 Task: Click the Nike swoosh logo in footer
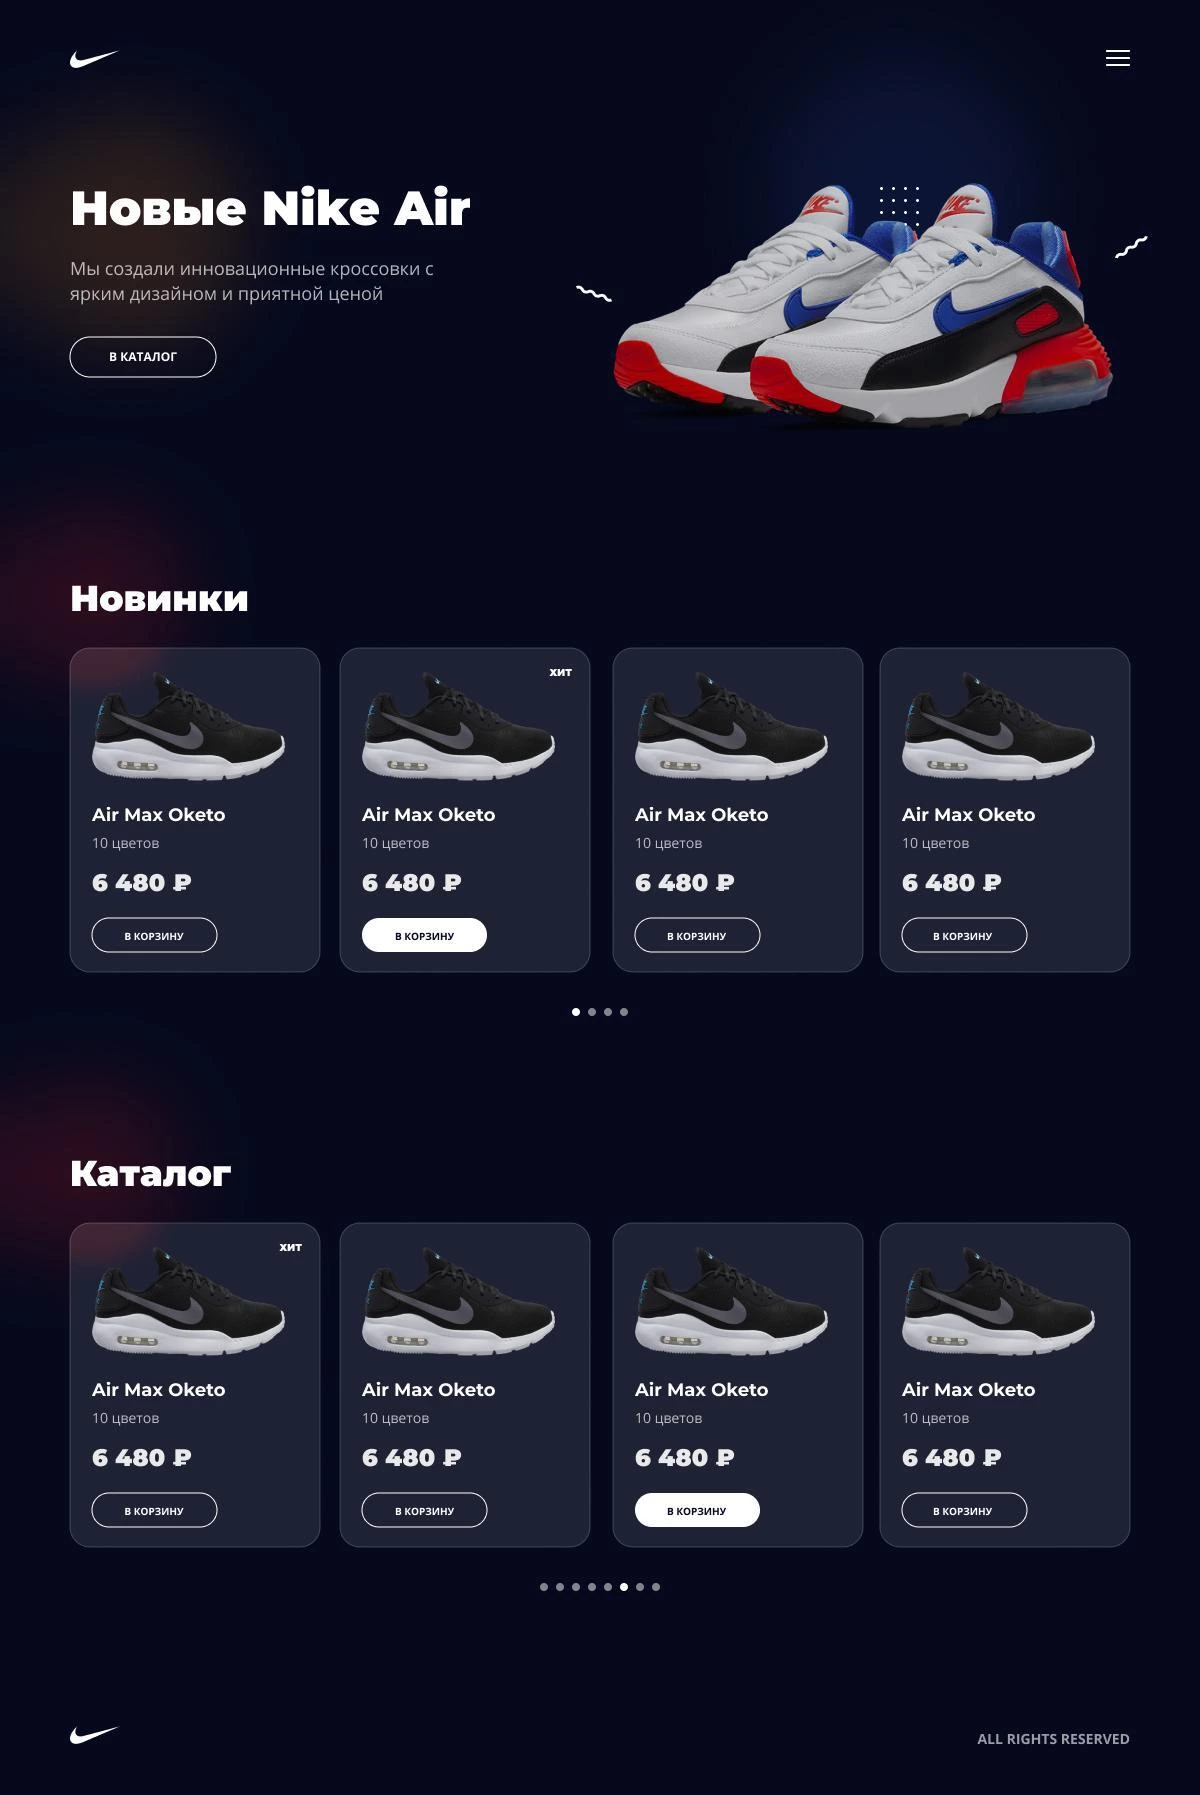94,1735
